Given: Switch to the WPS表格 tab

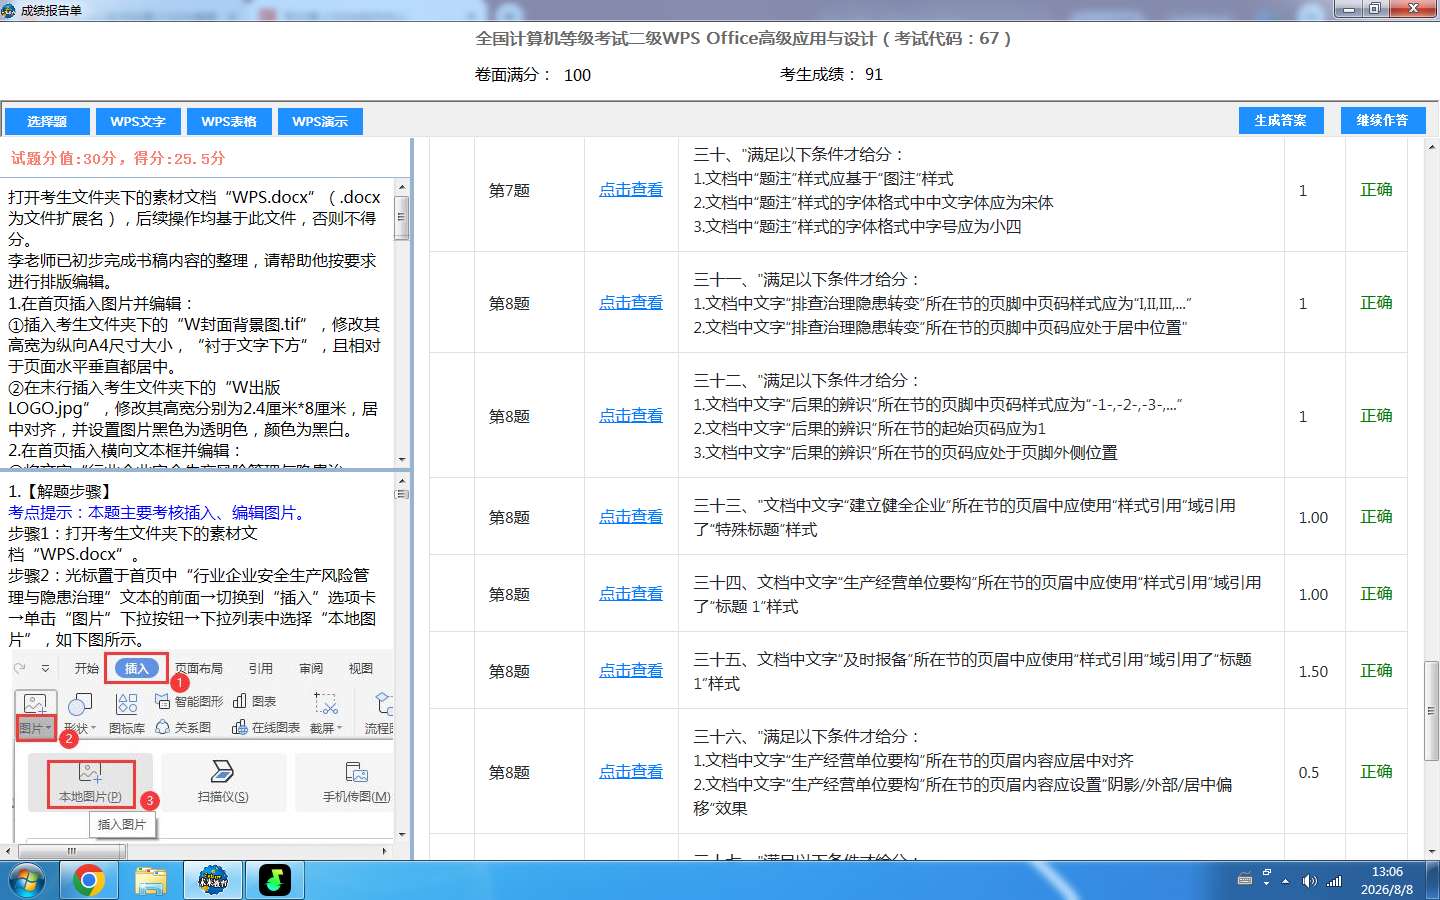Looking at the screenshot, I should [229, 121].
